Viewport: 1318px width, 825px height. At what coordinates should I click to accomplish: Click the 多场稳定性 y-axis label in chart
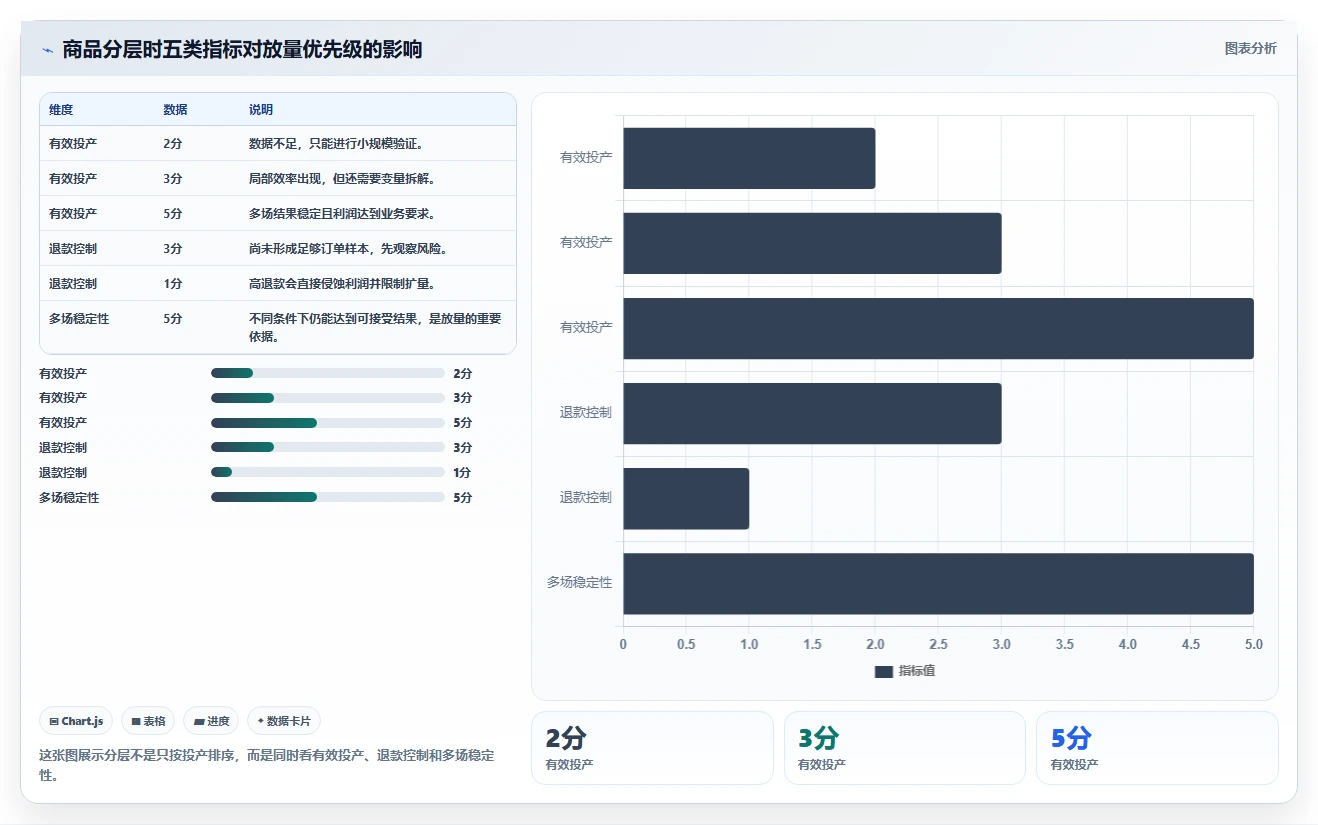579,583
